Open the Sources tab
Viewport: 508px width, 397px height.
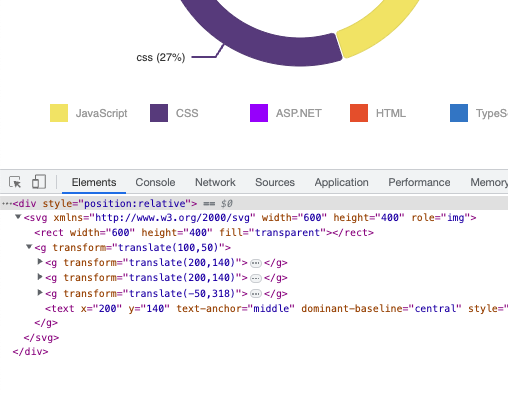[275, 182]
